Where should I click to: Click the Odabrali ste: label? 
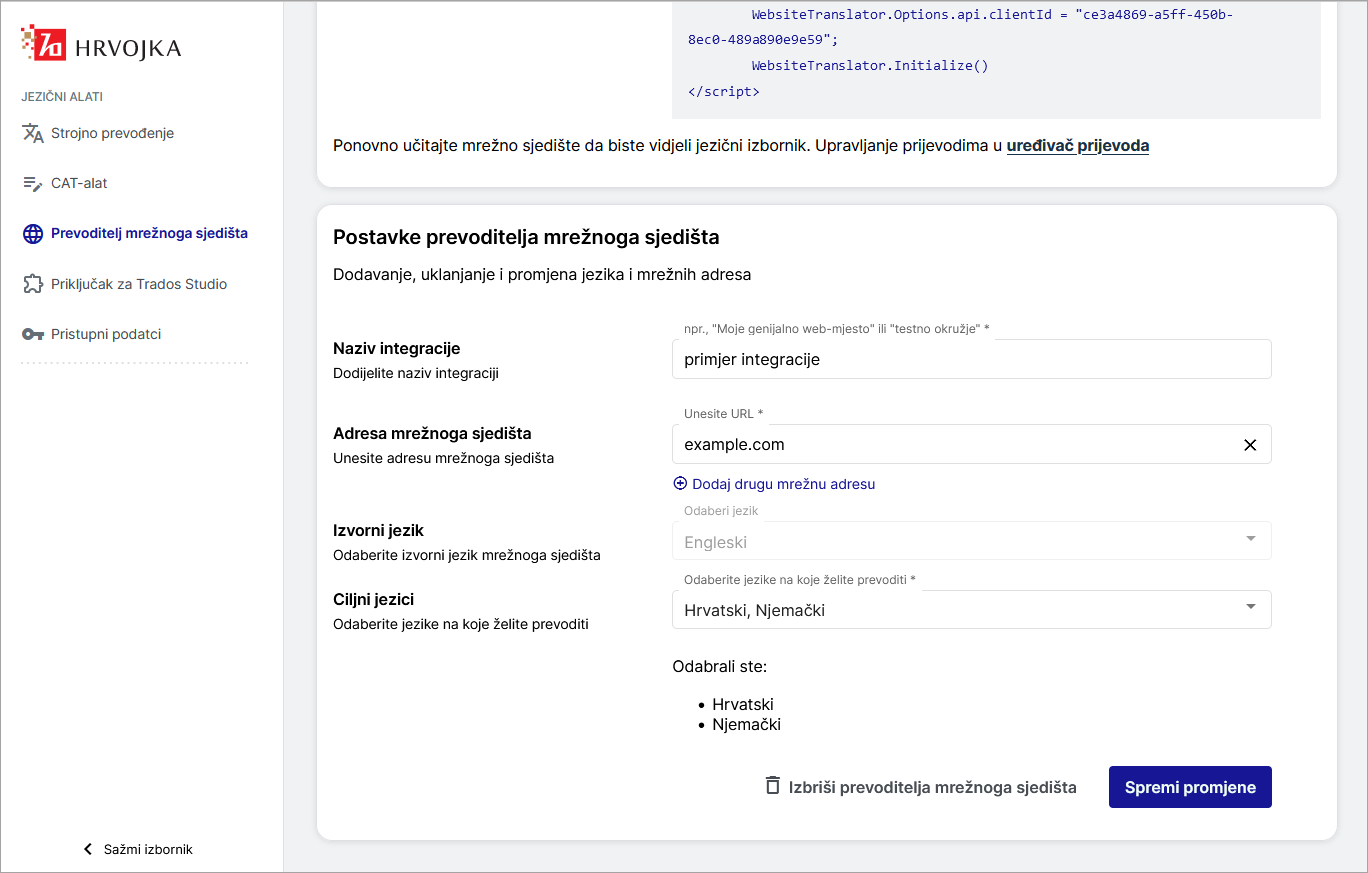pos(720,666)
